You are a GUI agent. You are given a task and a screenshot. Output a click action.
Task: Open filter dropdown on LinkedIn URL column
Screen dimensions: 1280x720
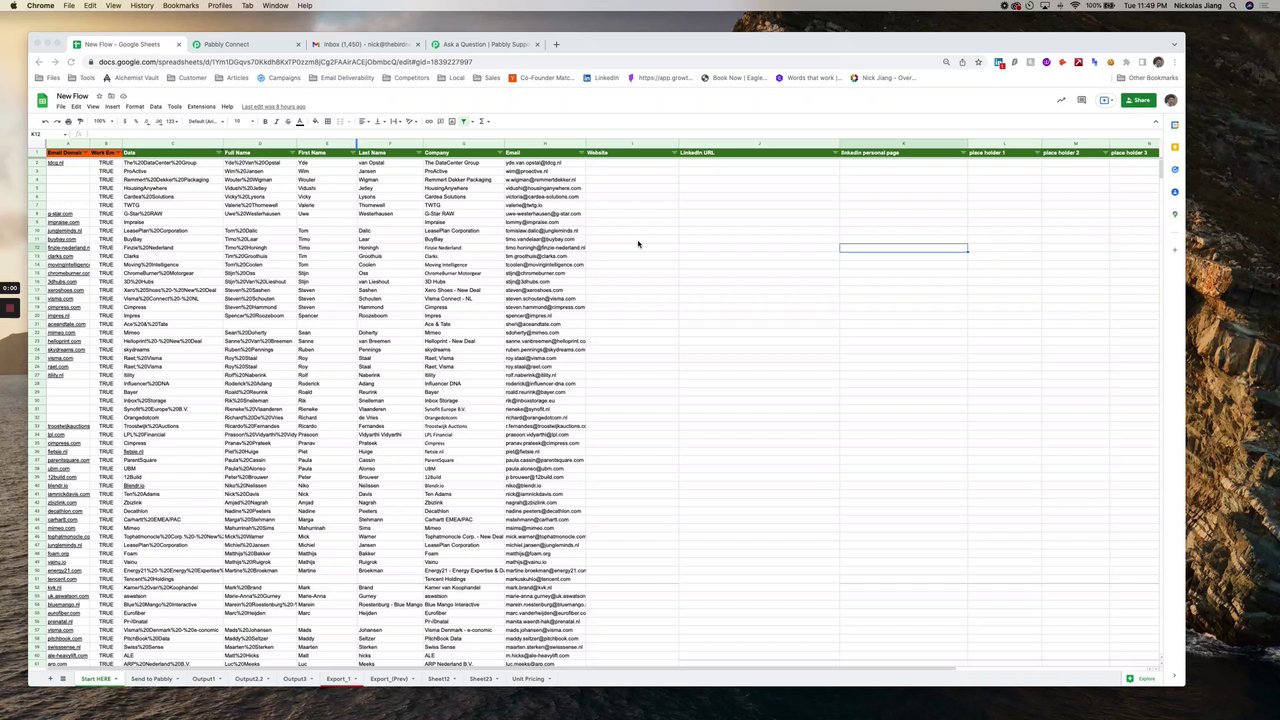[835, 153]
